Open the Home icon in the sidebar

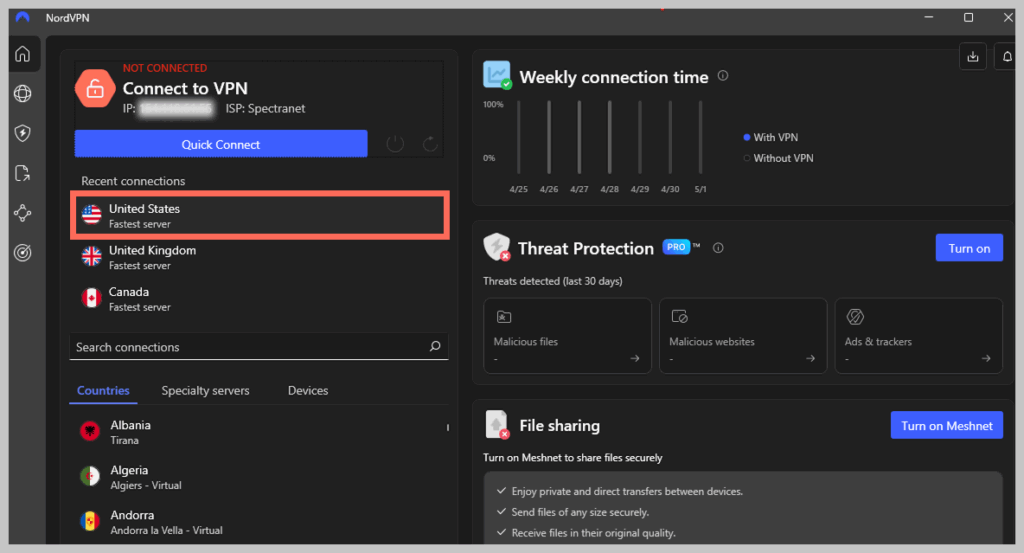click(22, 54)
